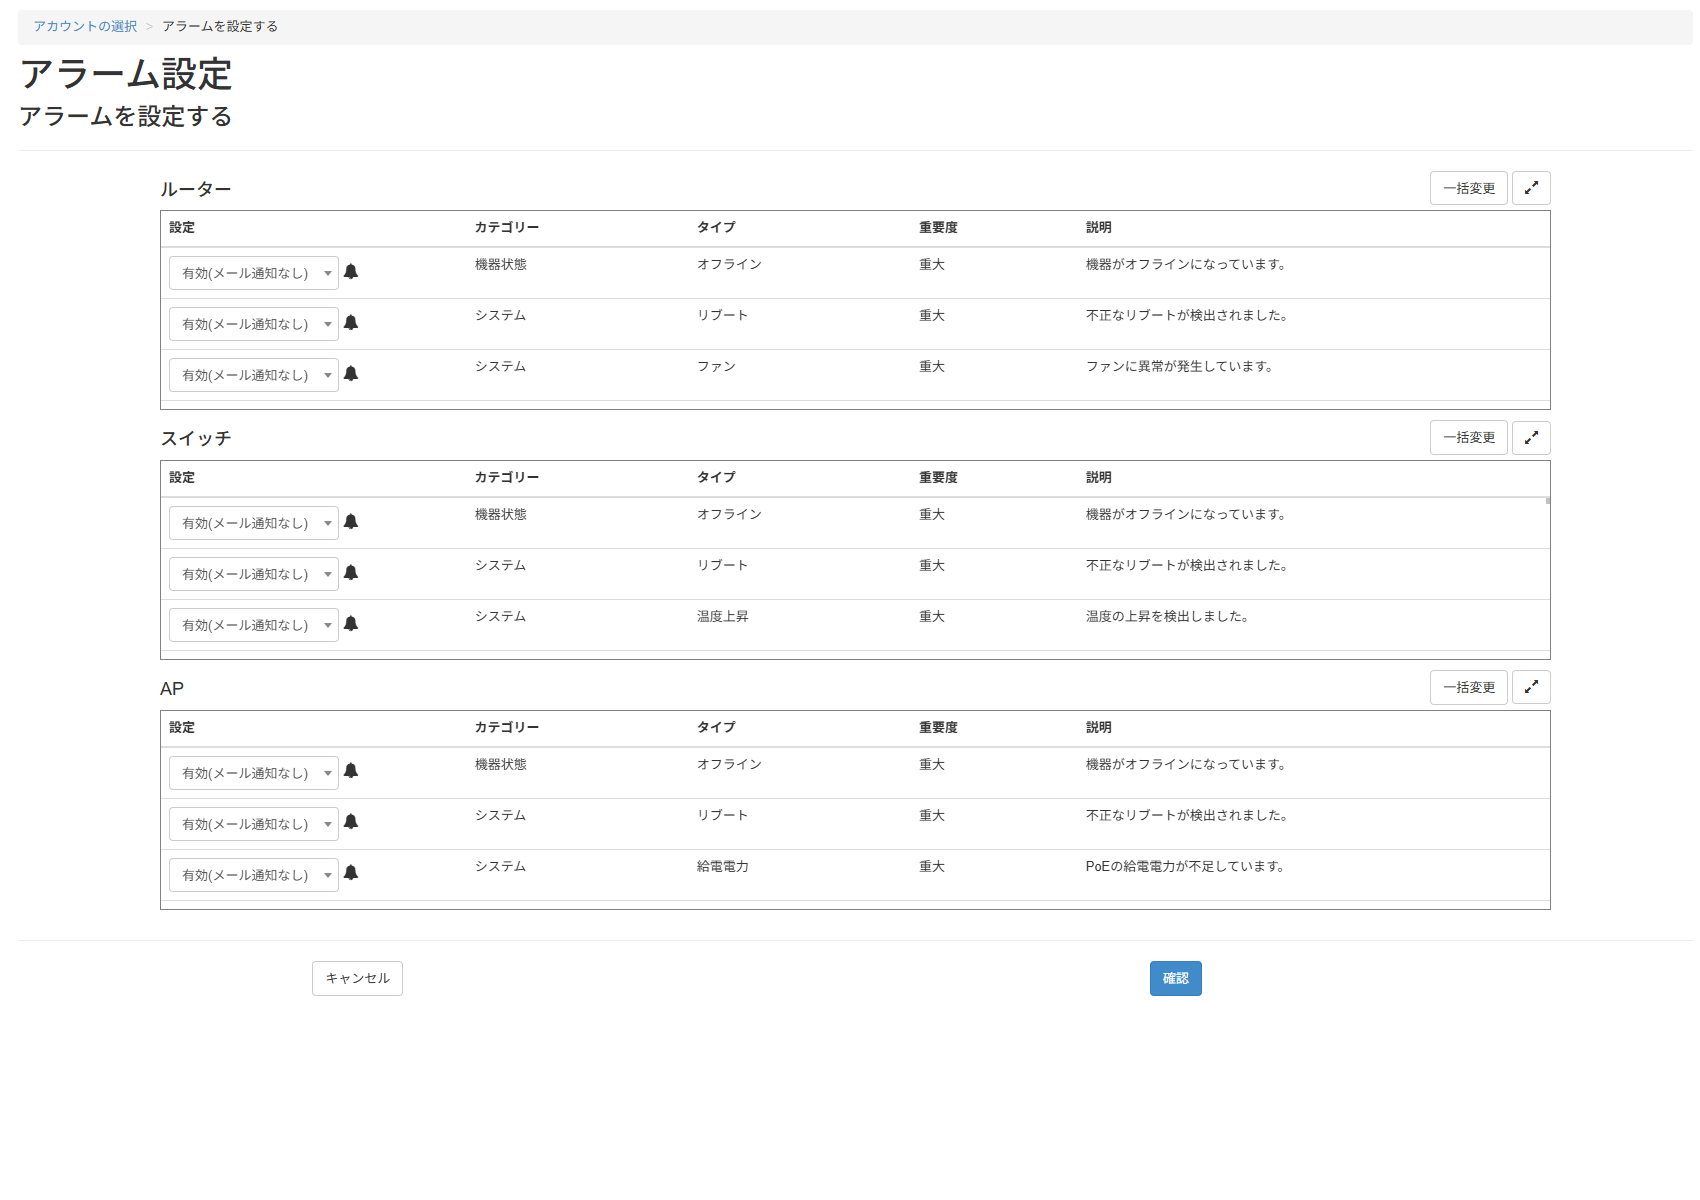Click the スイッチ table scrollbar thumb
1700x1200 pixels.
coord(1547,500)
